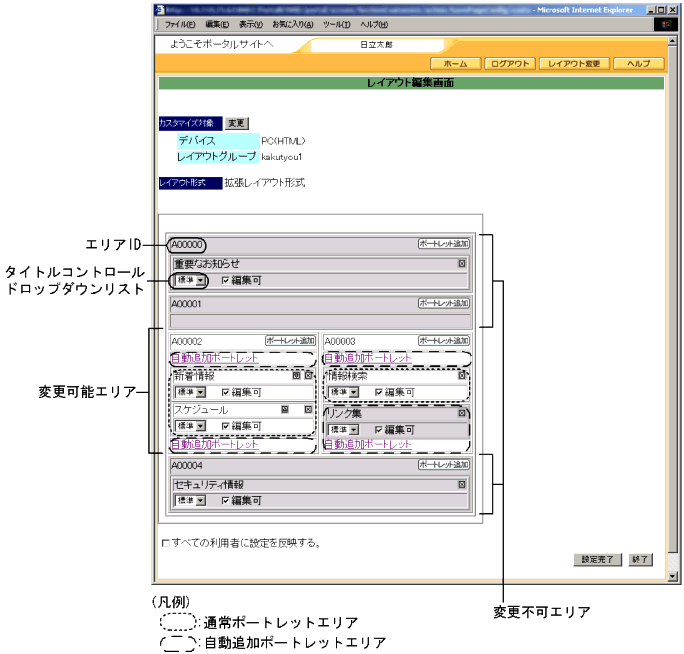This screenshot has height=654, width=684.
Task: Open the 表示(V) menu
Action: click(251, 24)
